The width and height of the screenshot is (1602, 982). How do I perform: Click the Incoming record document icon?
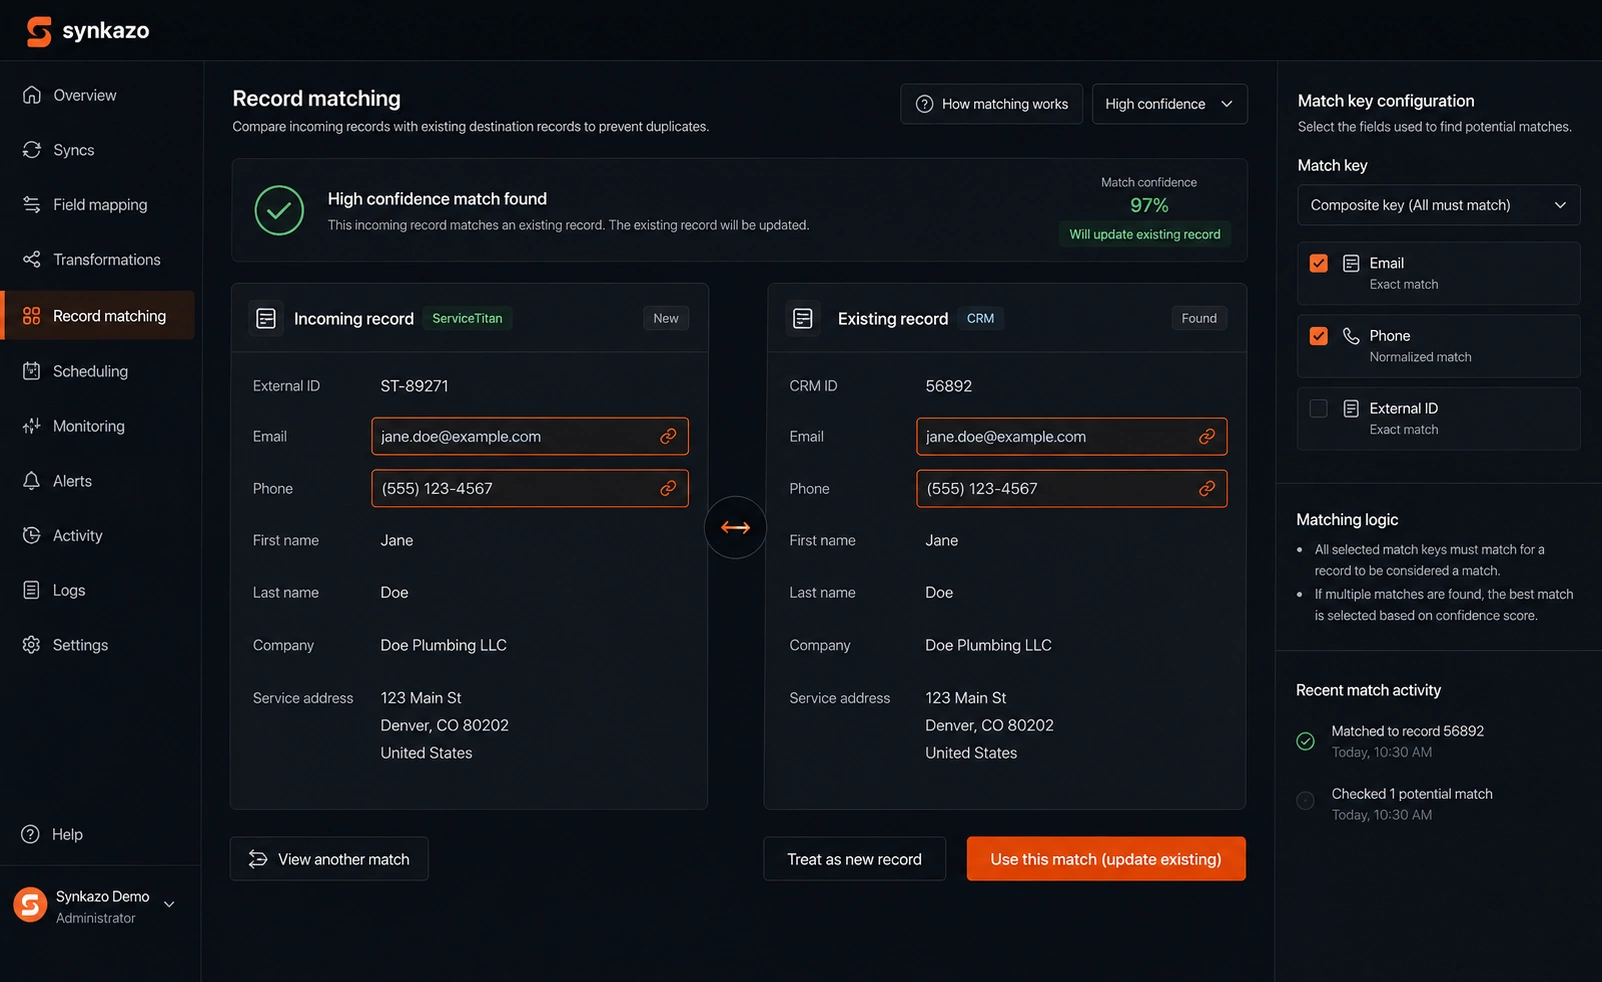coord(266,318)
